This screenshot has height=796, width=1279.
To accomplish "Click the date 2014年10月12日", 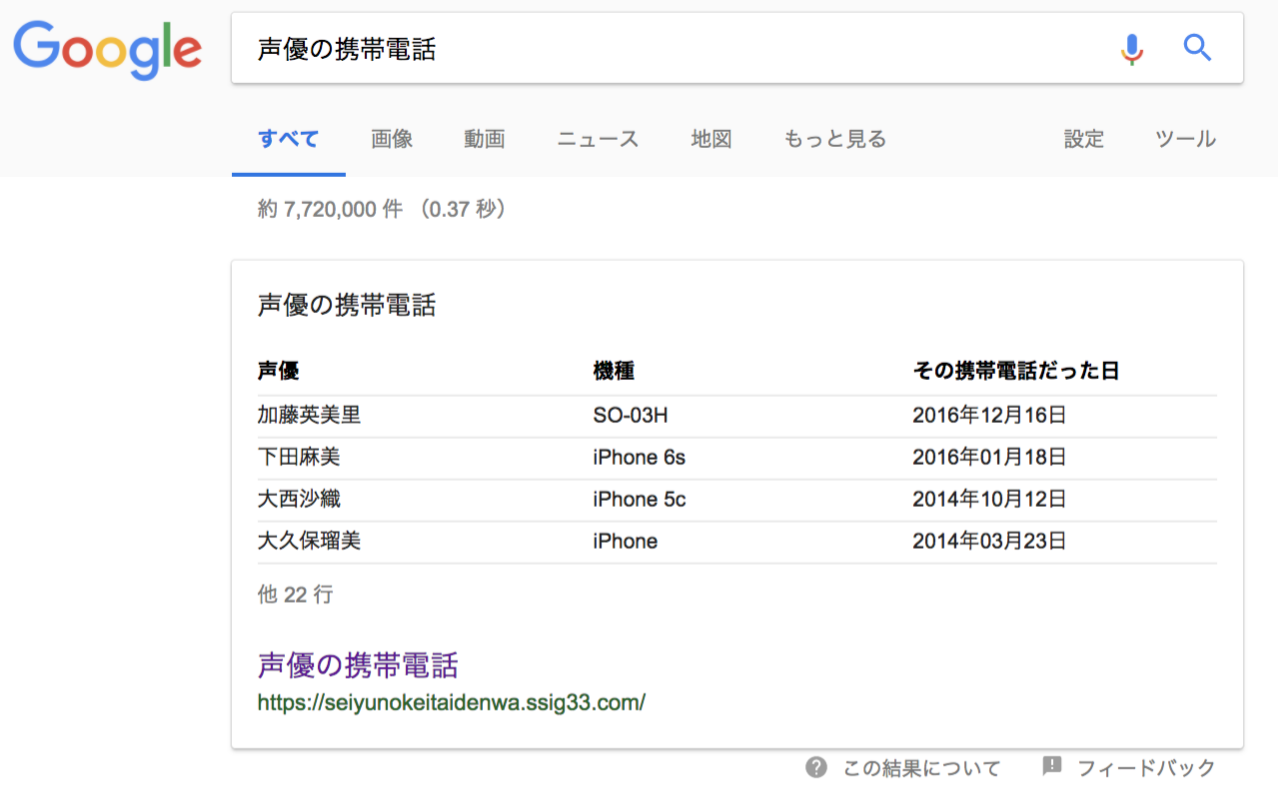I will (x=989, y=499).
